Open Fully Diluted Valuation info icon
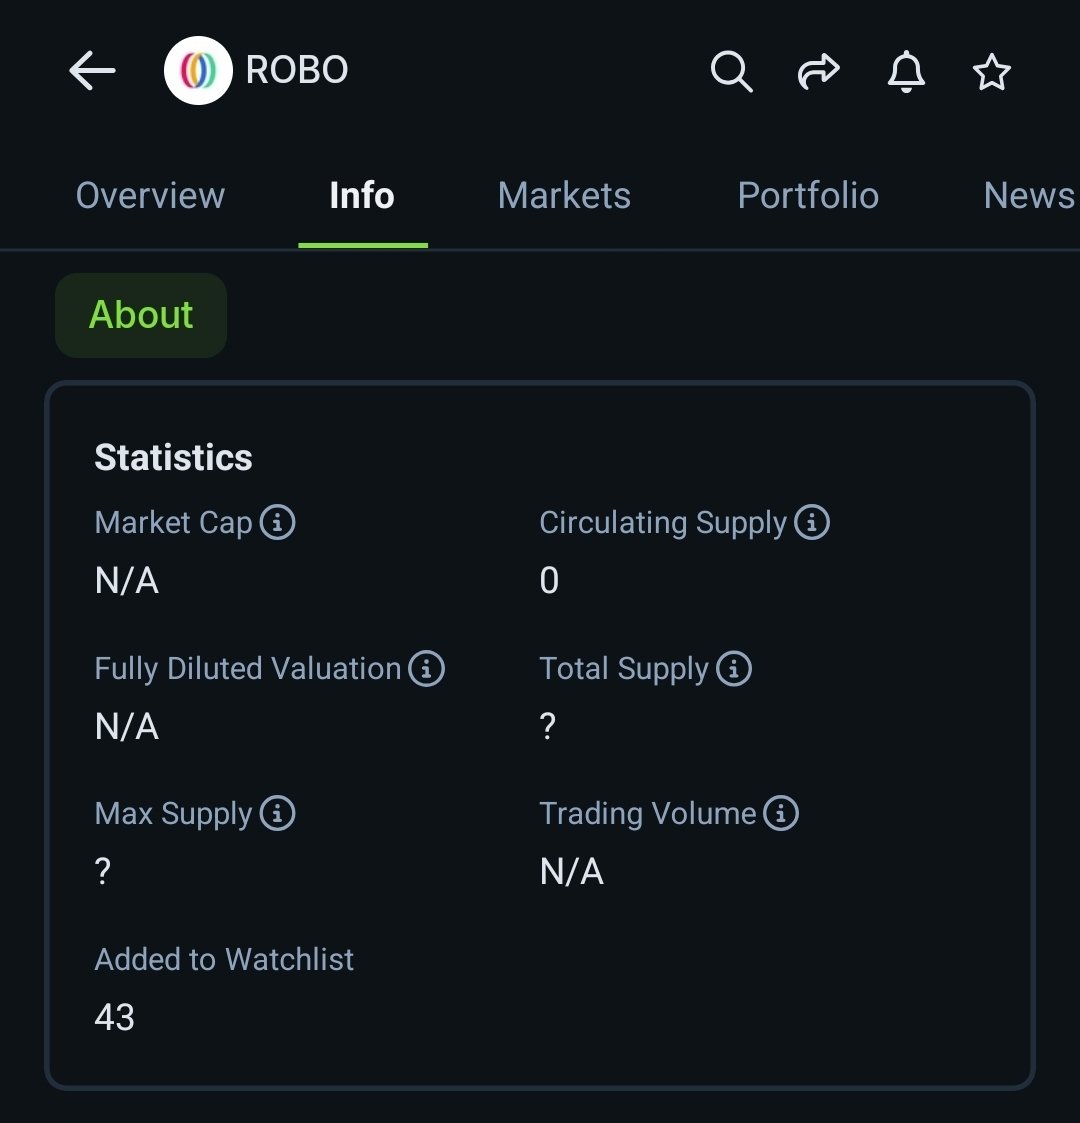This screenshot has height=1123, width=1080. click(x=426, y=668)
